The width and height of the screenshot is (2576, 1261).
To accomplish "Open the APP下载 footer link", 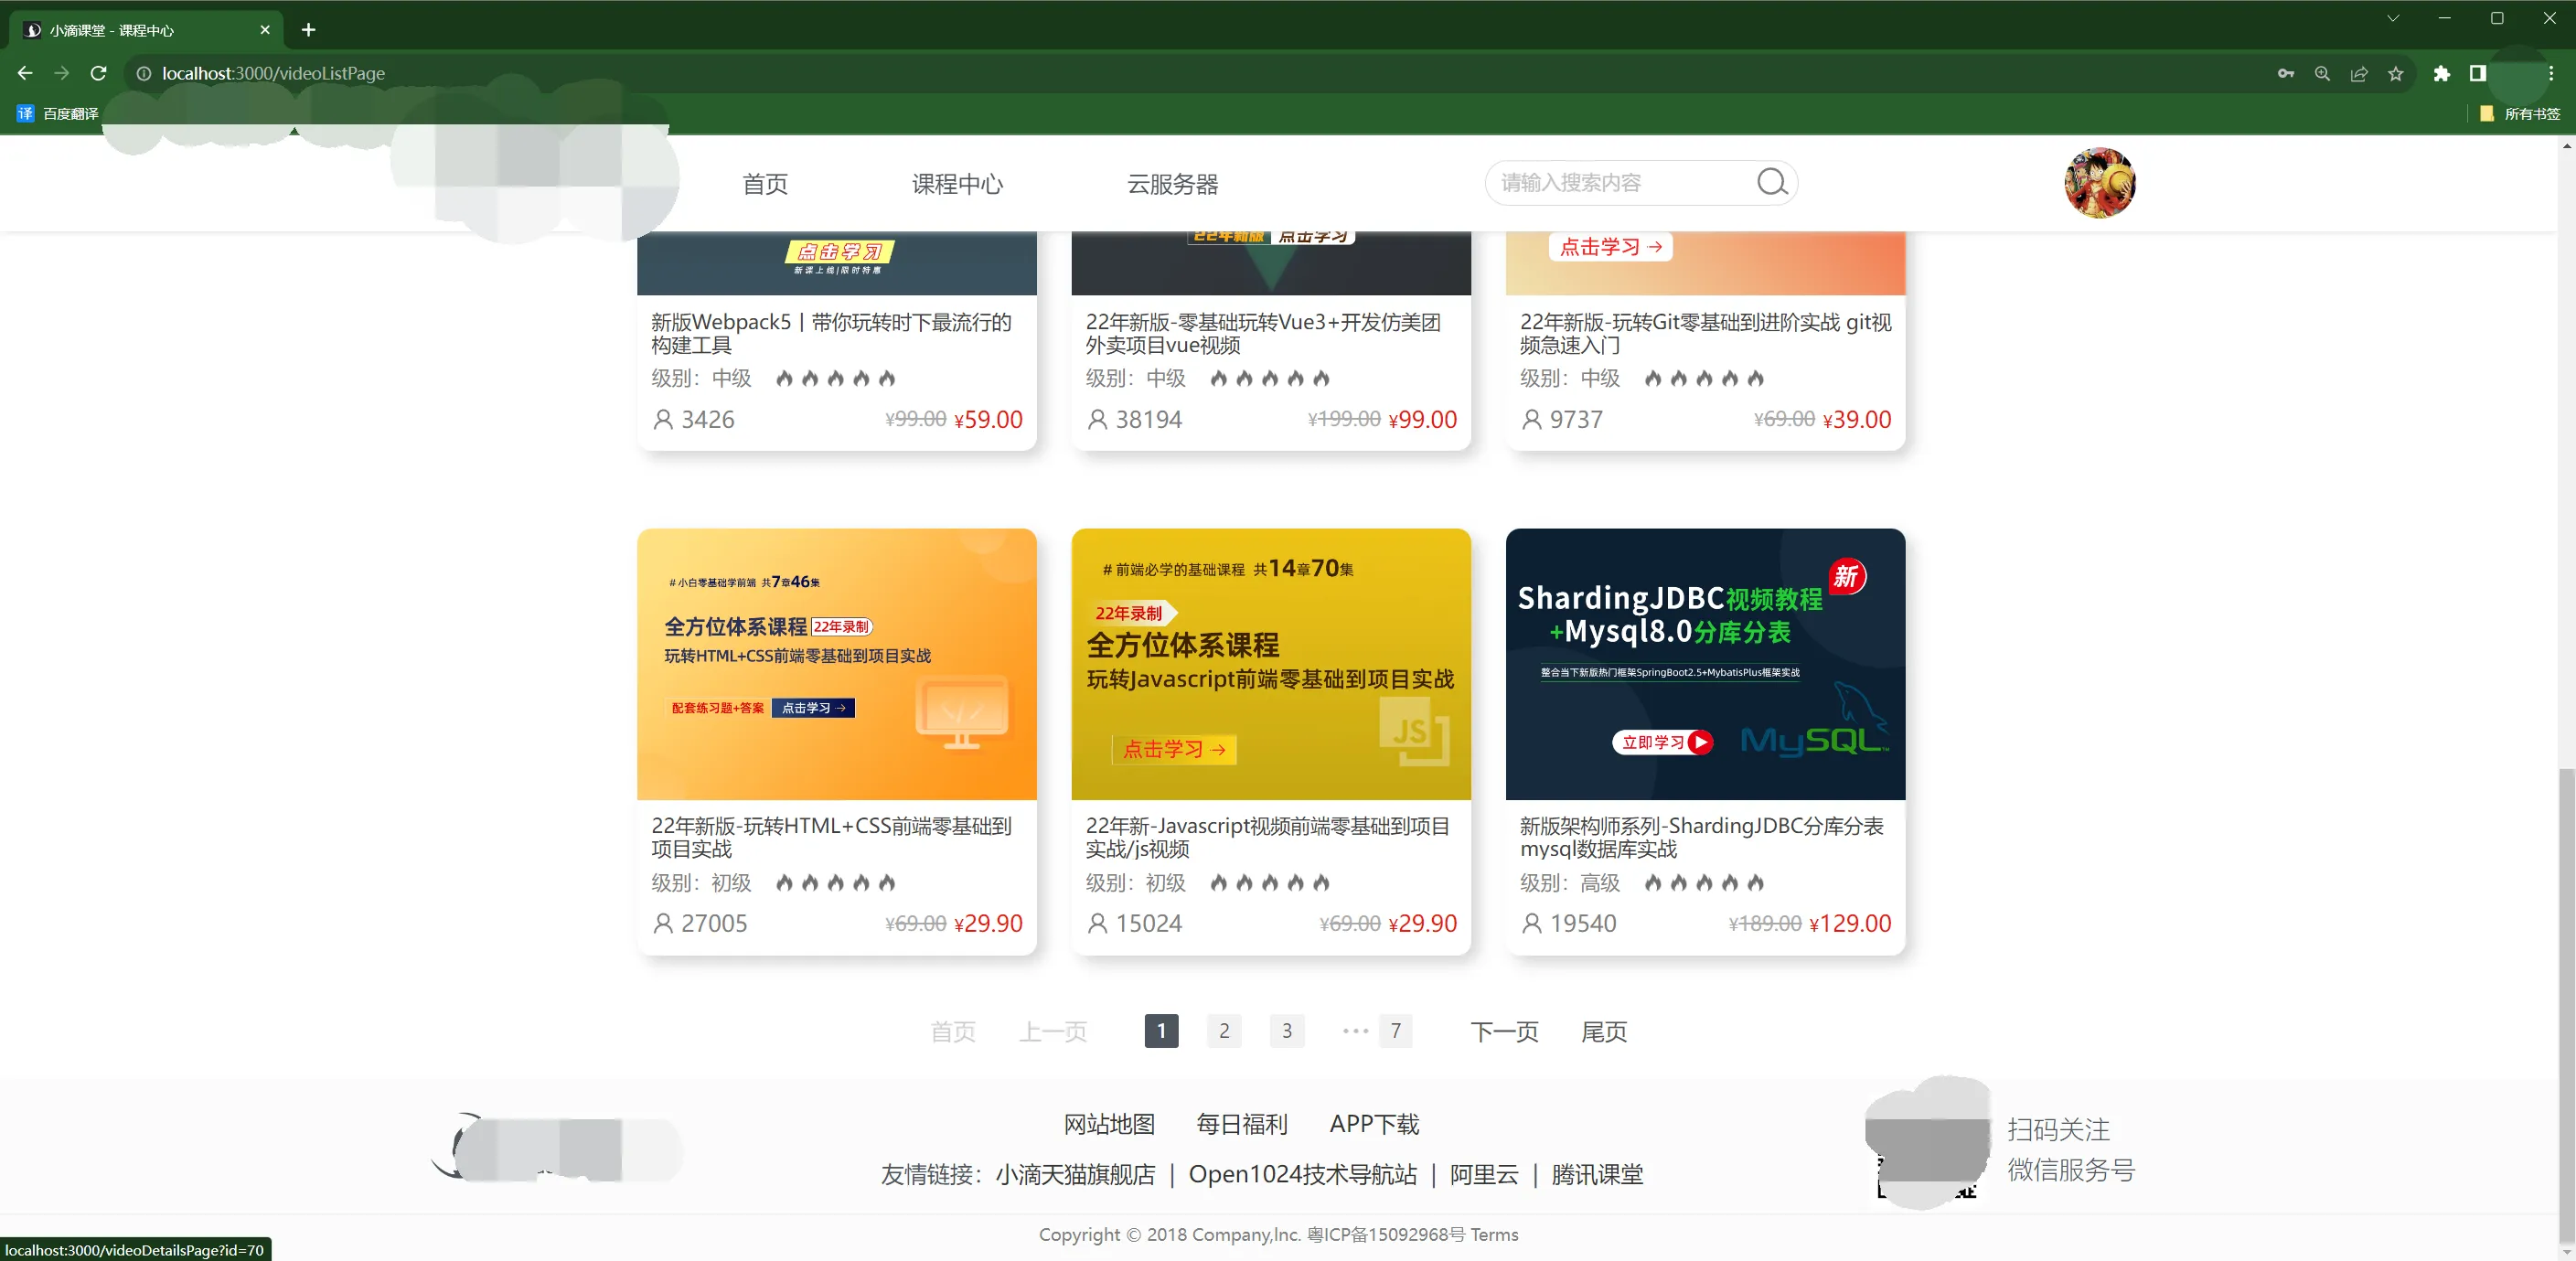I will click(1374, 1124).
